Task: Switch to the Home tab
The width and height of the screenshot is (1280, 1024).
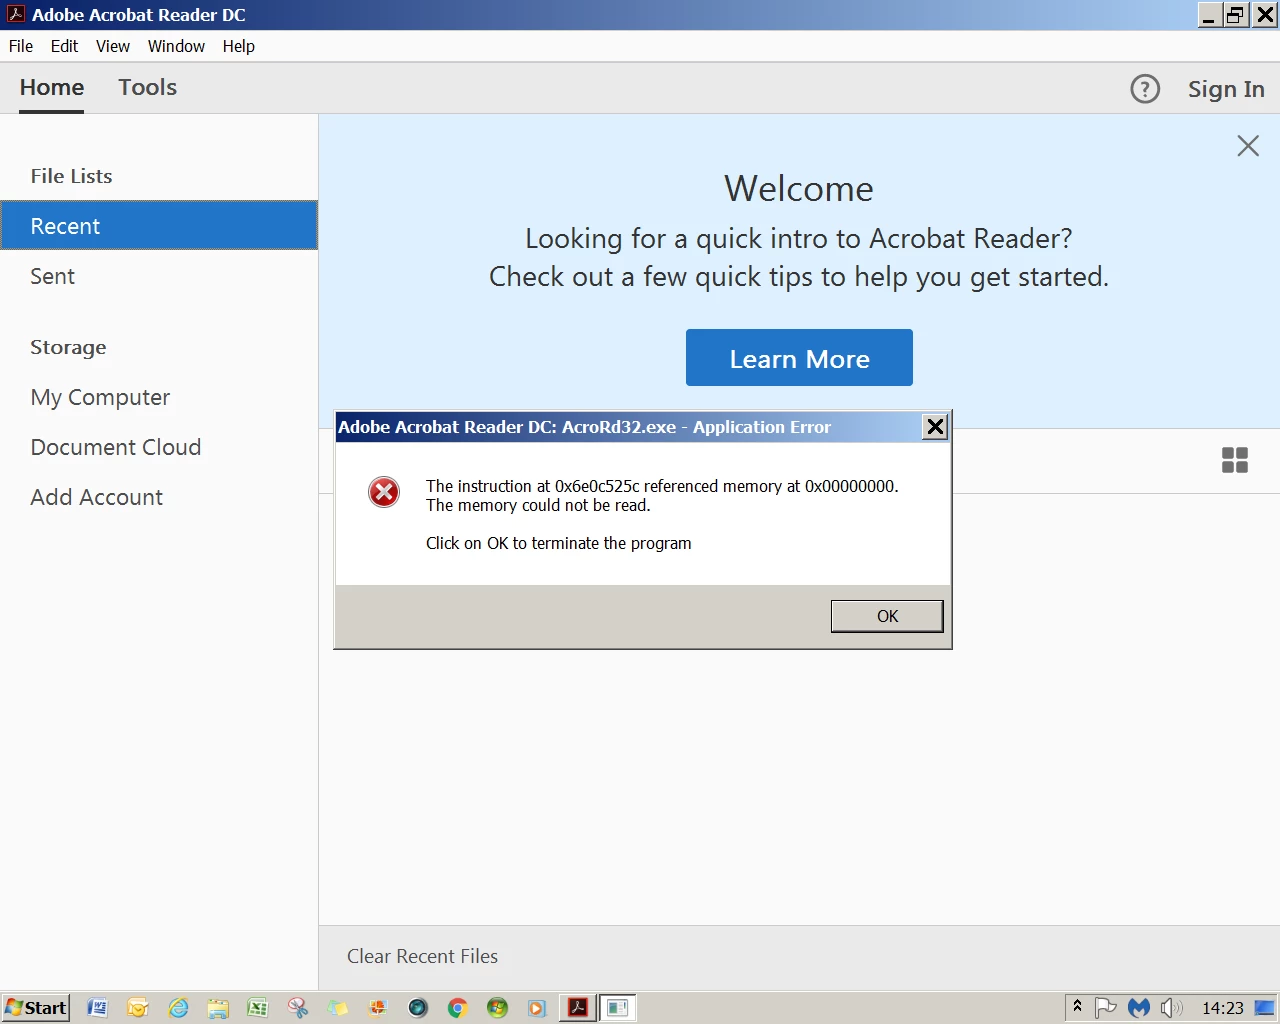Action: click(52, 88)
